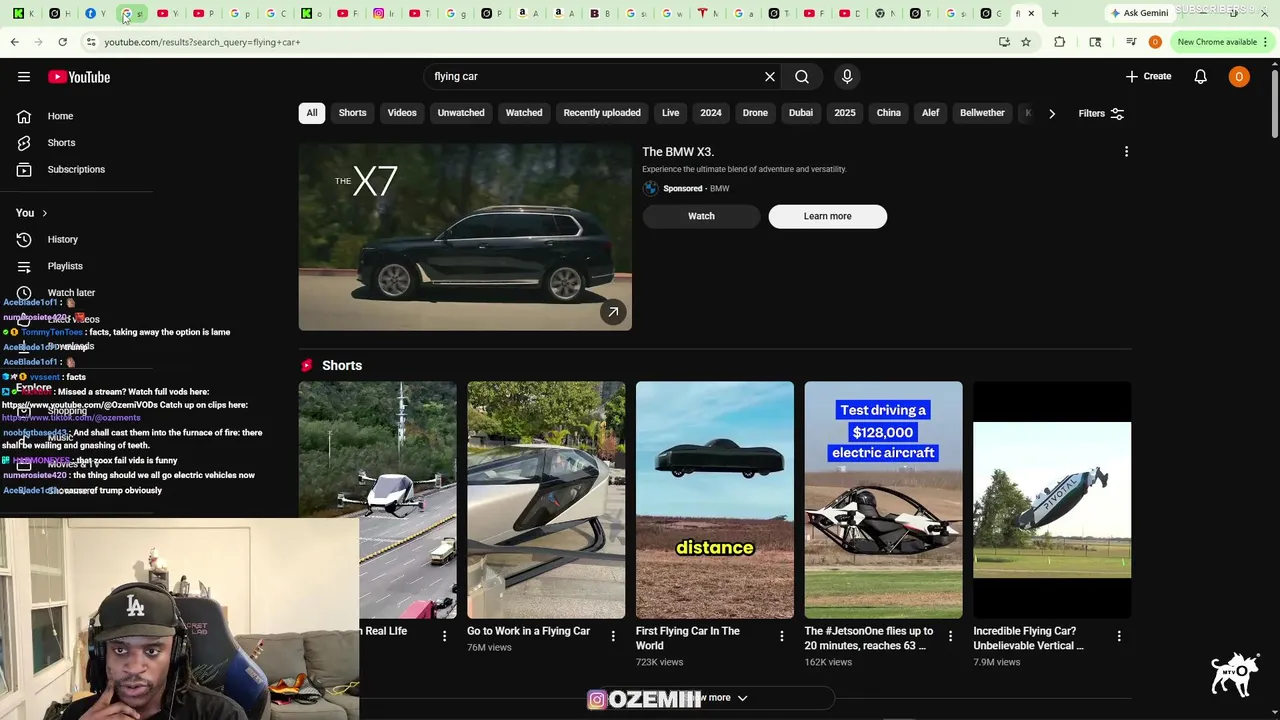Open the BMW X3 ad options menu
The width and height of the screenshot is (1280, 720).
pyautogui.click(x=1126, y=152)
